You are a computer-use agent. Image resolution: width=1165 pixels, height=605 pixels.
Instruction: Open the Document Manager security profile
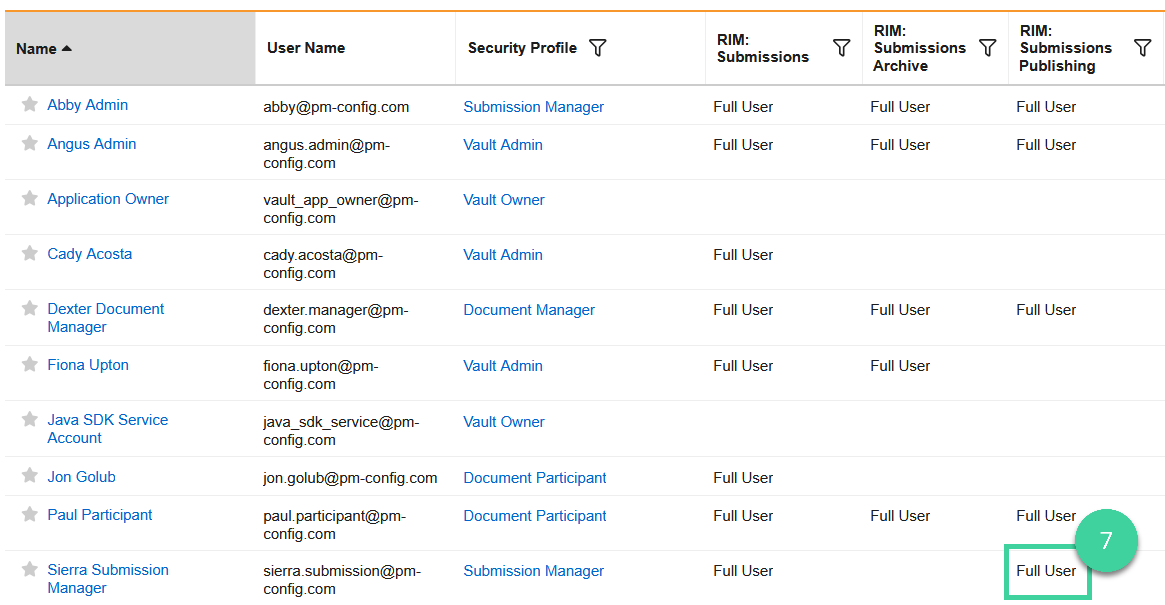(x=529, y=310)
